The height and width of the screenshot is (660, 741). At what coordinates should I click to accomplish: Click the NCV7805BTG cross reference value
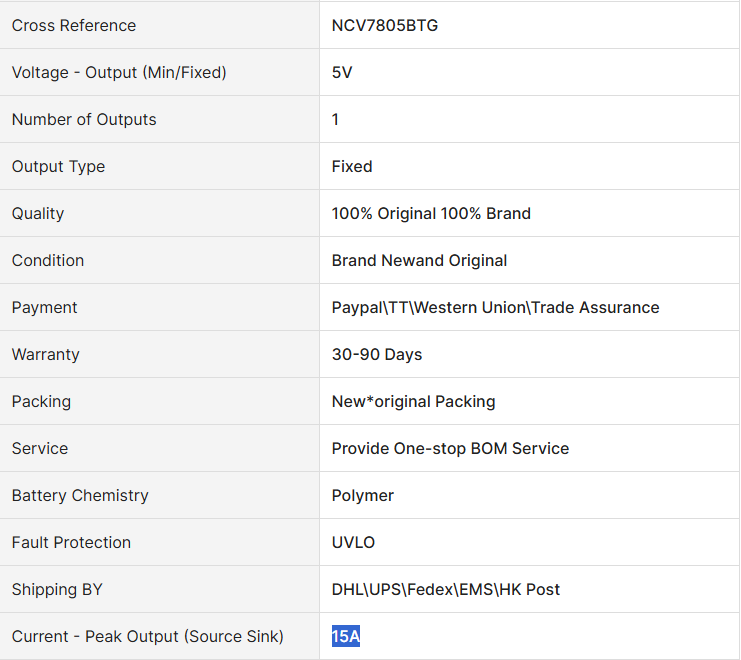point(385,26)
